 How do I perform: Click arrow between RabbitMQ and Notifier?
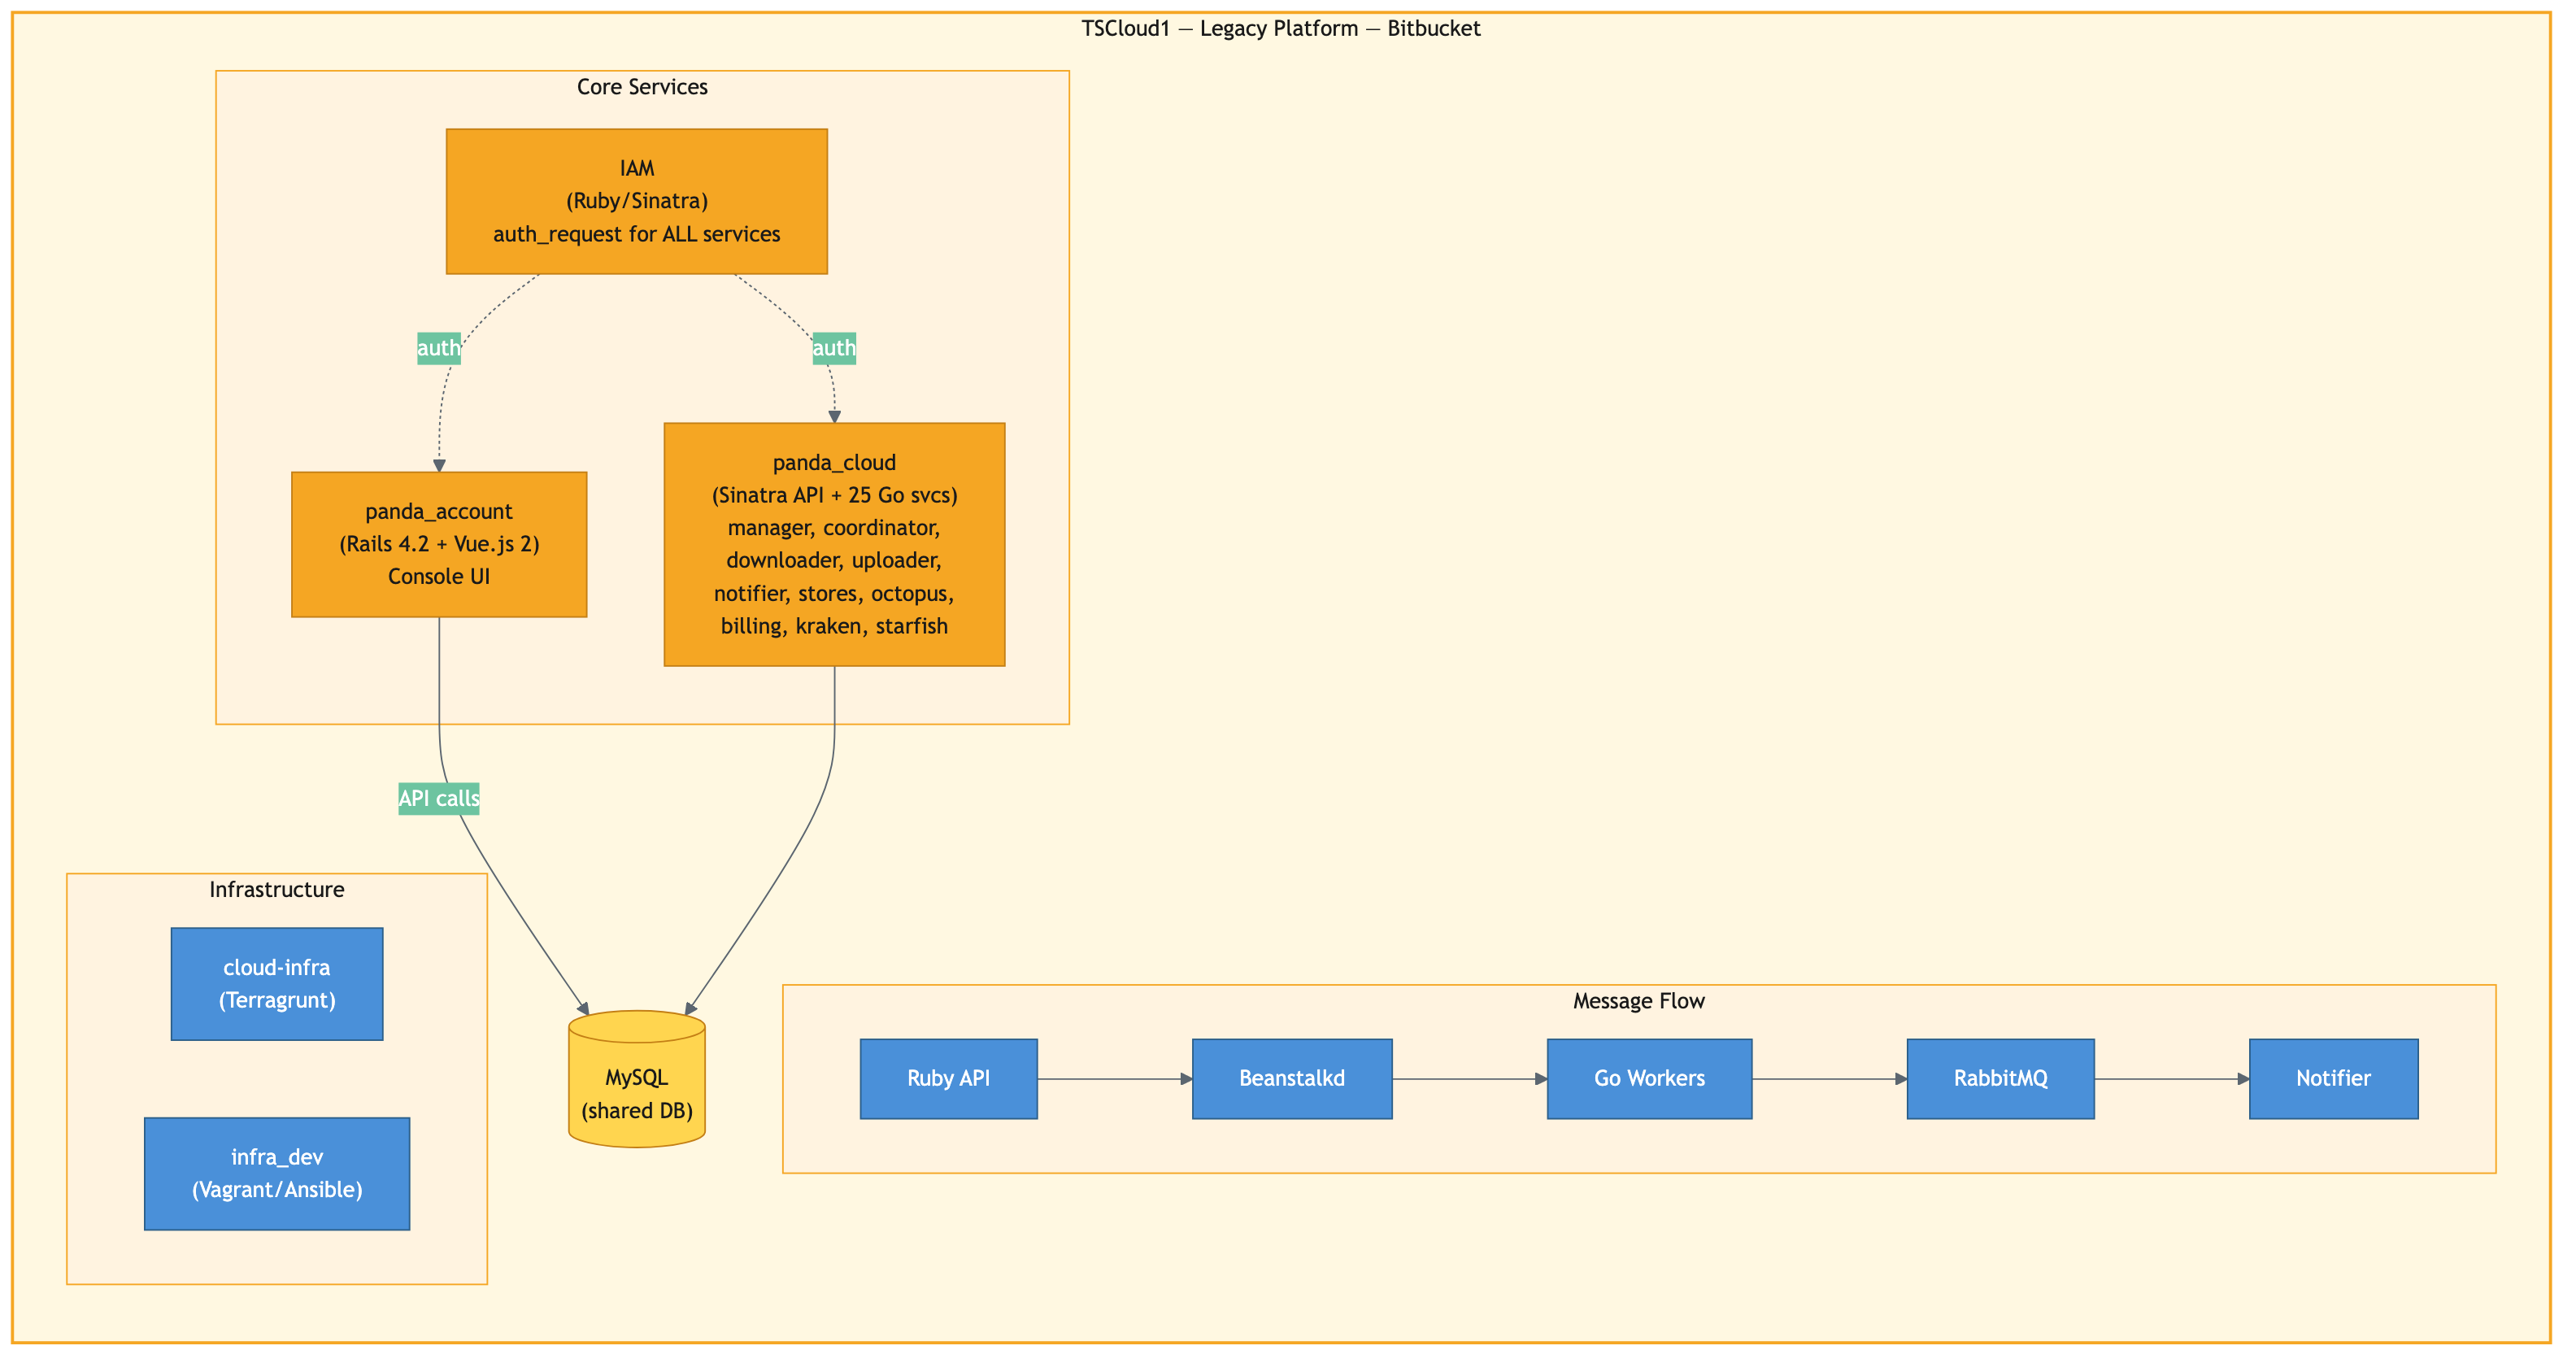[x=2170, y=1079]
